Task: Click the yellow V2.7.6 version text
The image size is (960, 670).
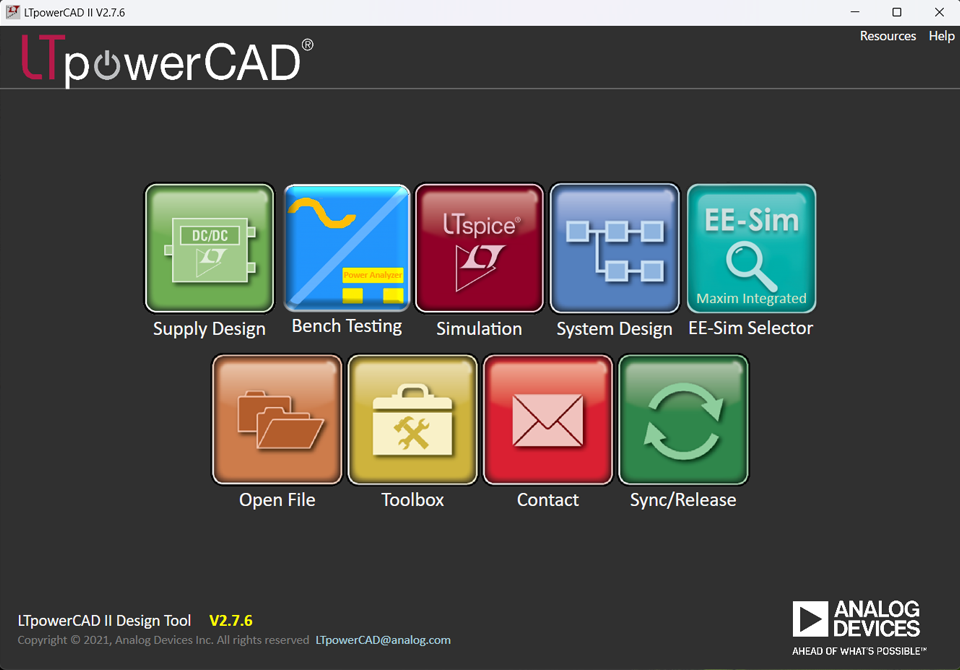Action: (230, 621)
